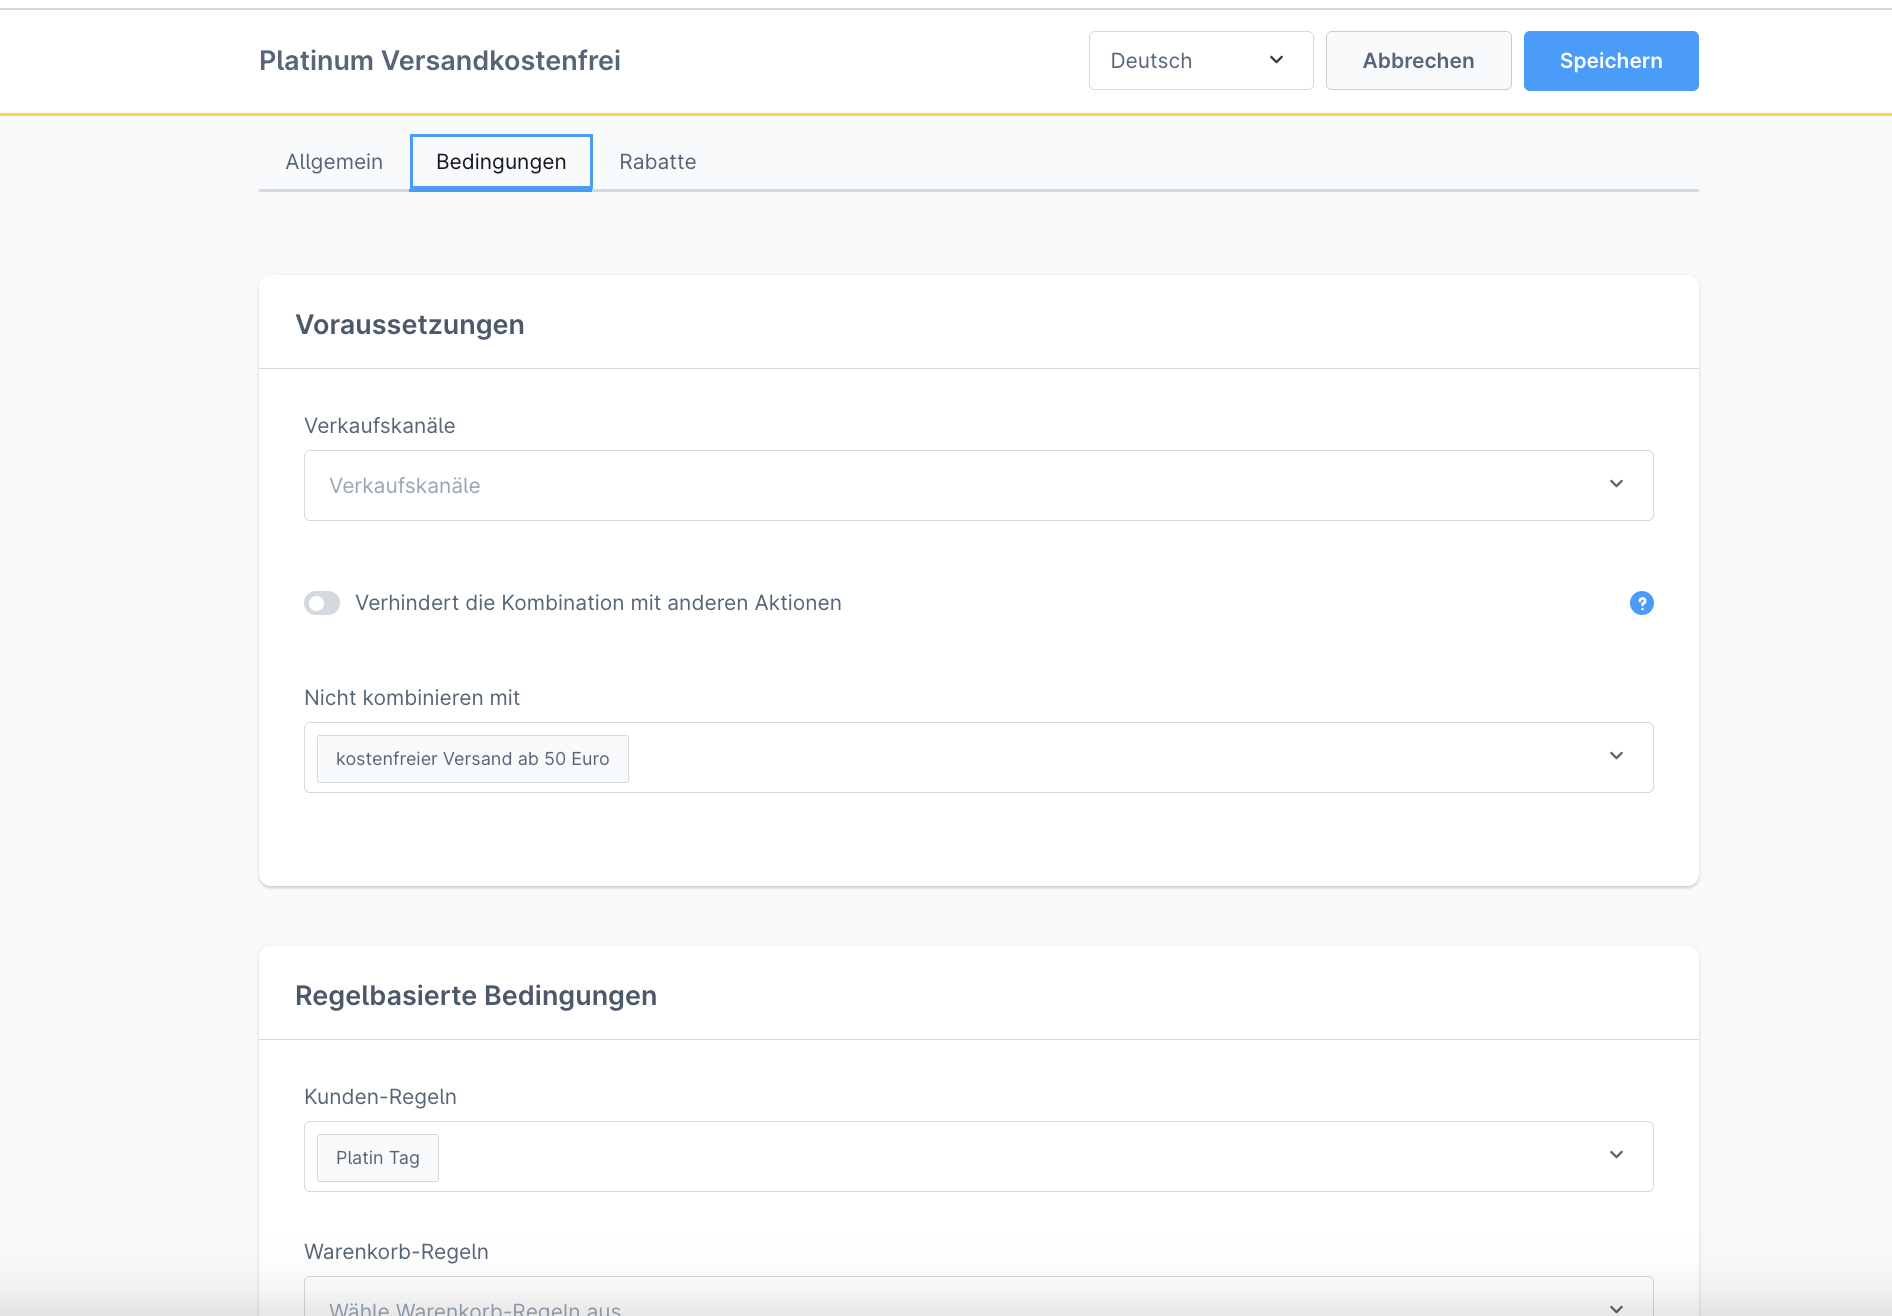Click the chevron arrow in Warenkorb-Regeln field
The height and width of the screenshot is (1316, 1892).
tap(1616, 1307)
